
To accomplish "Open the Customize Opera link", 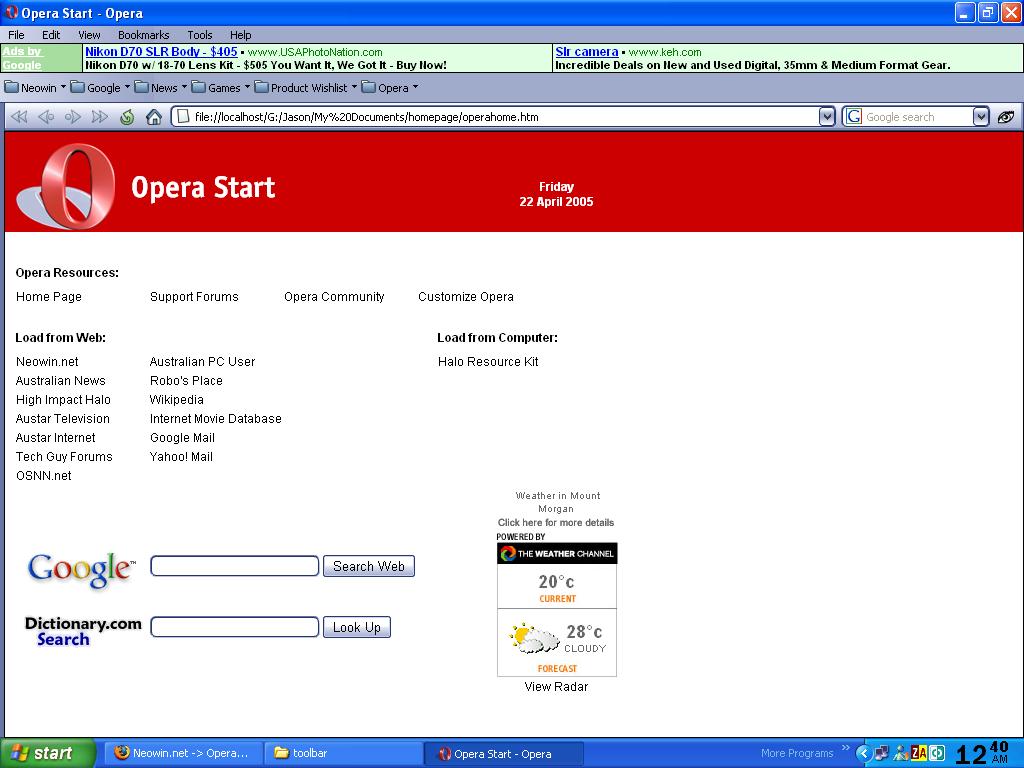I will (x=466, y=296).
